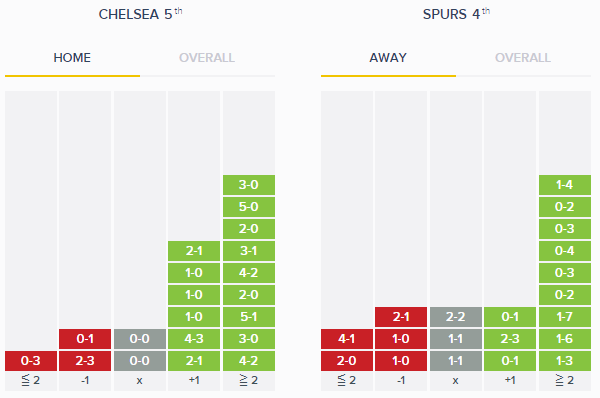This screenshot has height=398, width=600.
Task: Click Chelsea's green 5-1 win block
Action: 249,316
